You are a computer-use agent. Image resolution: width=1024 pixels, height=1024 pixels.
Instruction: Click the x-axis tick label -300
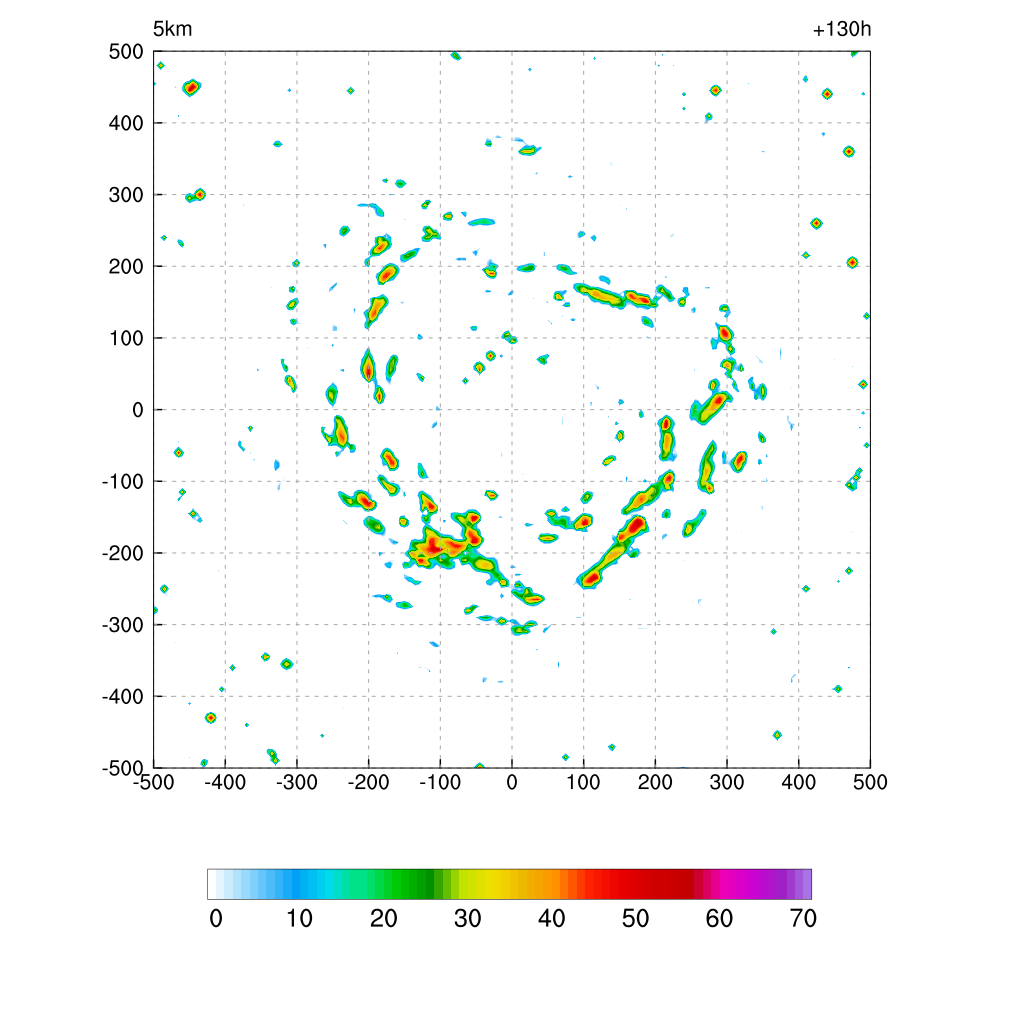point(296,782)
